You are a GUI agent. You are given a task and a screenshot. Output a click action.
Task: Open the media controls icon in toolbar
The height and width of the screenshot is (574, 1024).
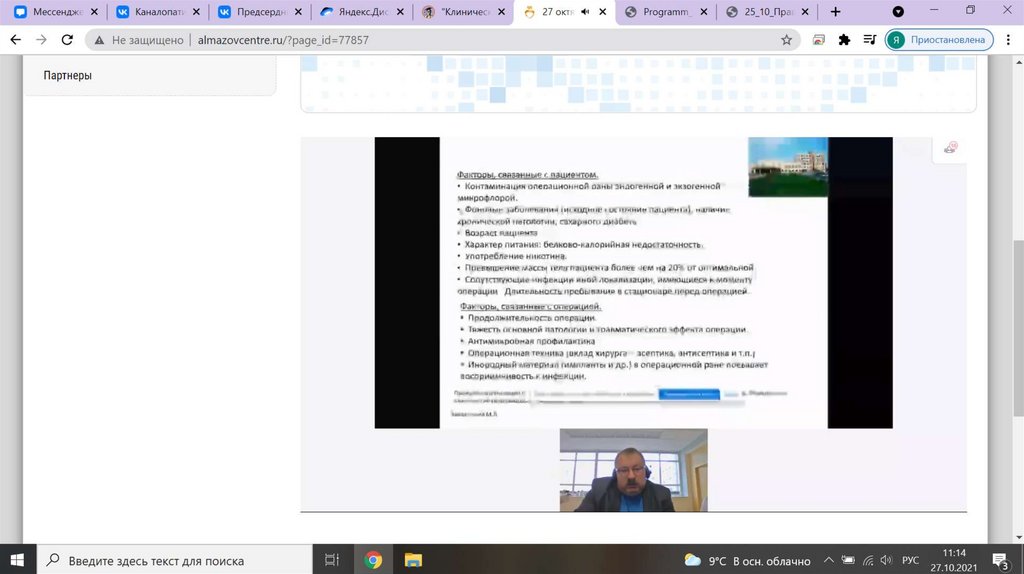868,40
